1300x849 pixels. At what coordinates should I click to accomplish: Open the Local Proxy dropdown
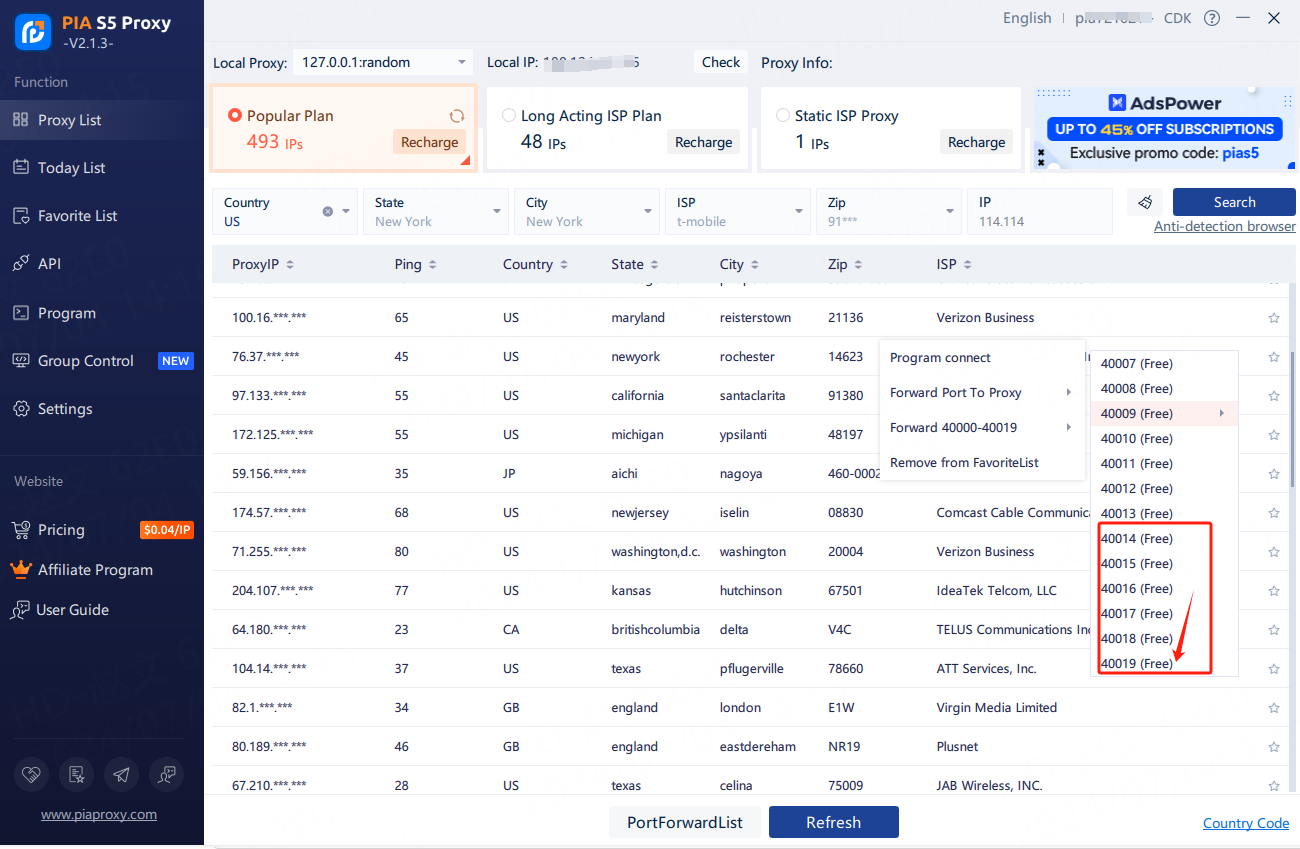point(382,62)
